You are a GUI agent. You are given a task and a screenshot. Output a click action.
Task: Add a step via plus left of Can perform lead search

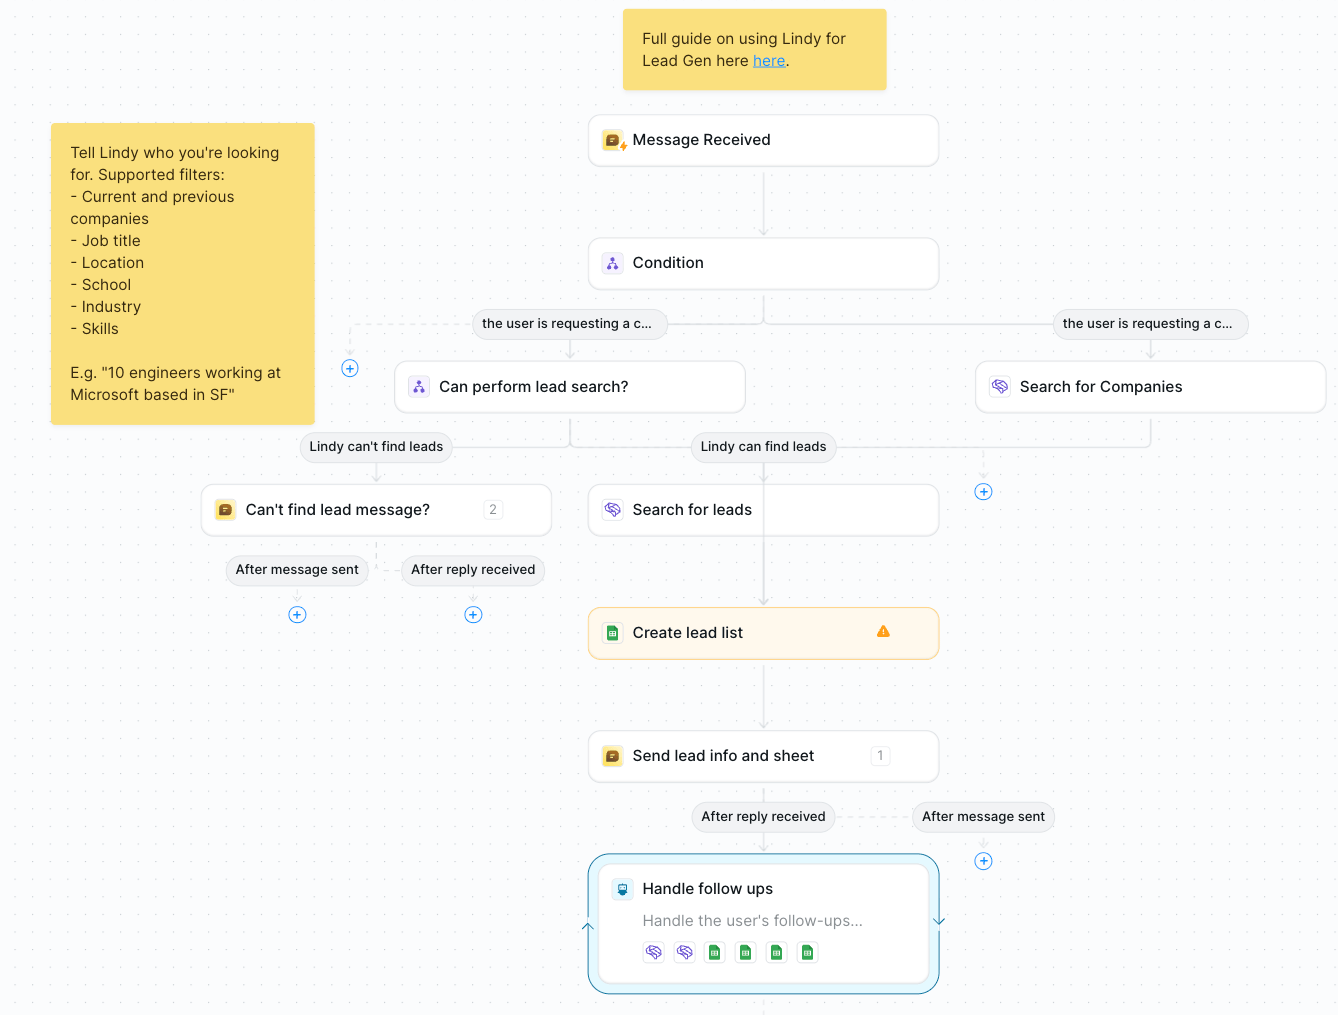pyautogui.click(x=350, y=369)
